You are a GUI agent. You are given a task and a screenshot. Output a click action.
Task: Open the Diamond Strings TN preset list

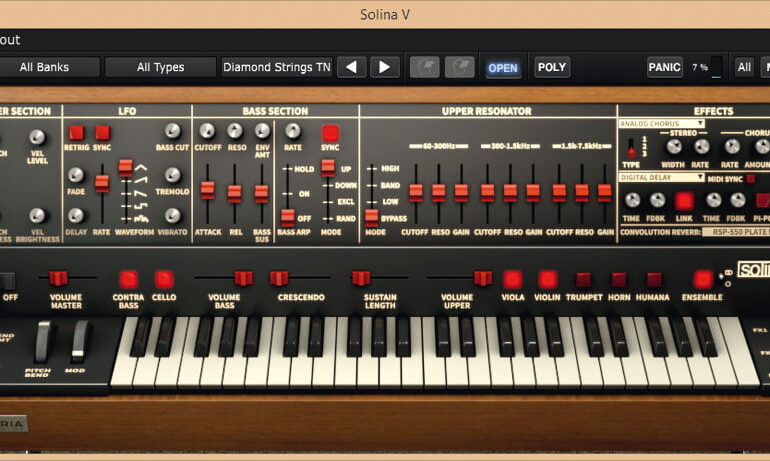pos(277,67)
